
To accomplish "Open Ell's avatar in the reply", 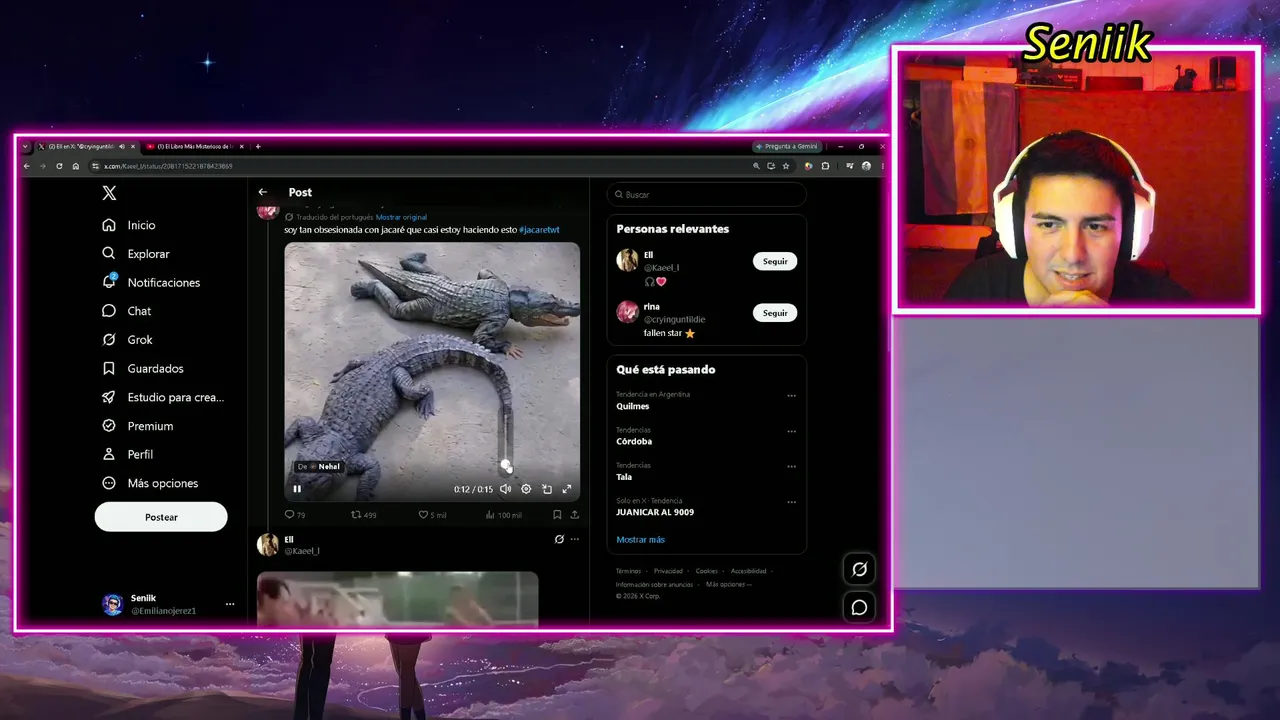I will pos(267,544).
